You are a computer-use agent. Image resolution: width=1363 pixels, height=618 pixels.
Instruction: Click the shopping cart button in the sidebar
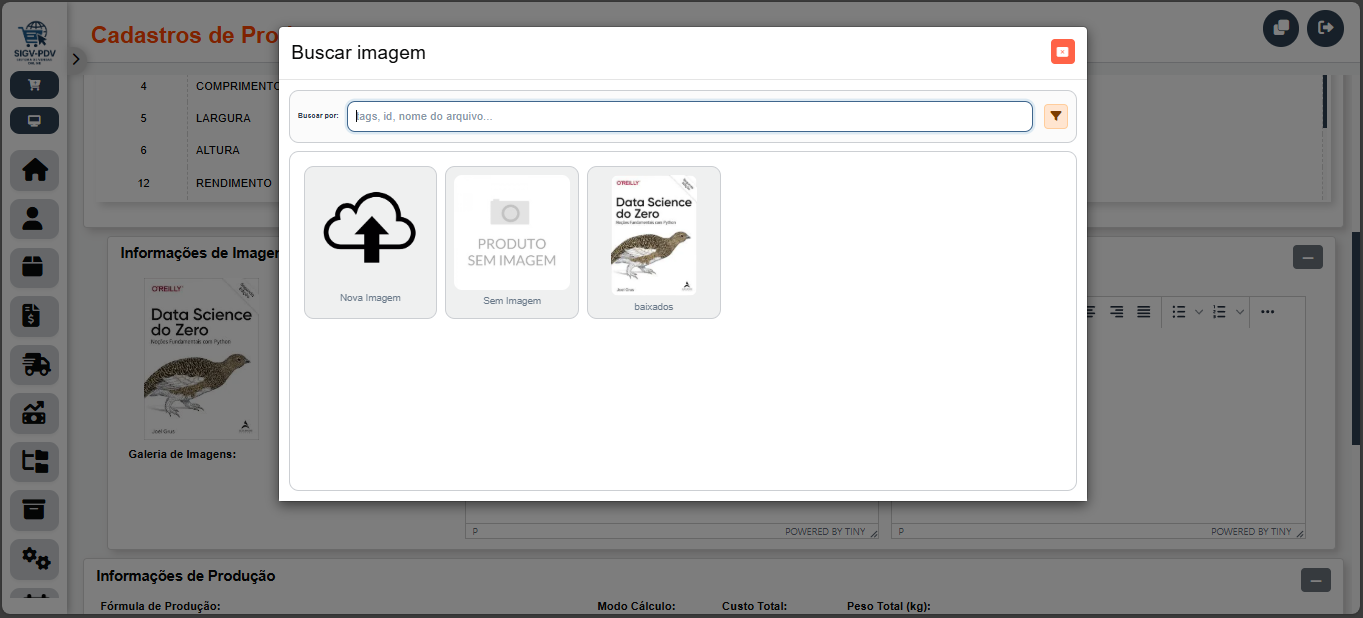pos(35,85)
